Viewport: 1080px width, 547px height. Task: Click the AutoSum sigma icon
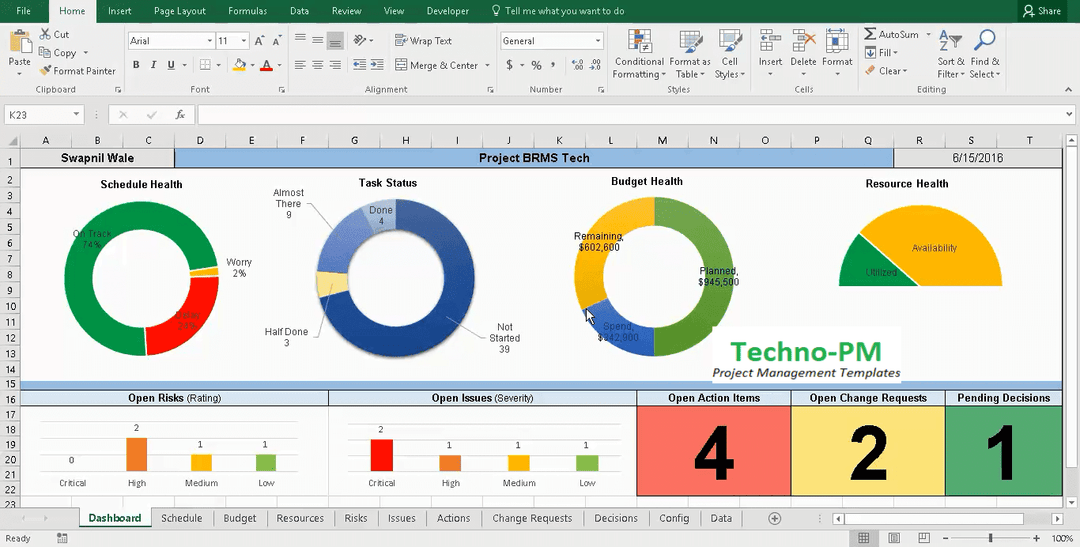(x=871, y=35)
